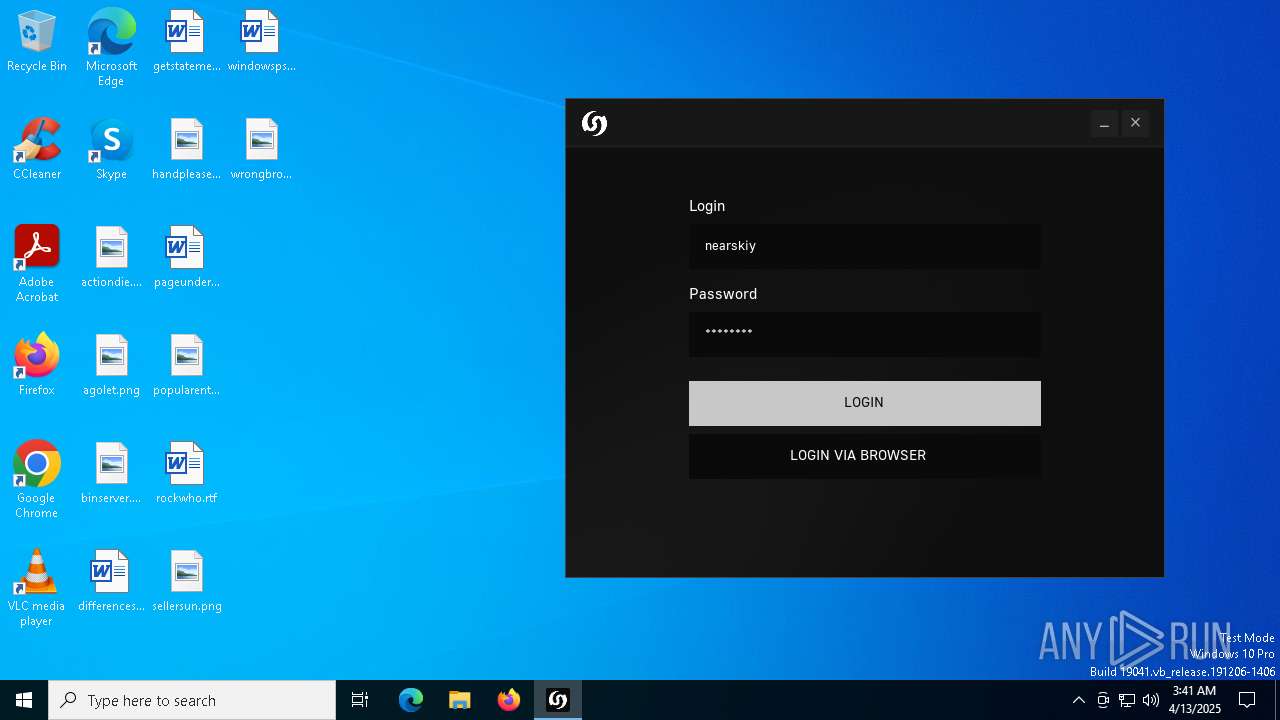Select the VLC media player shortcut
The image size is (1280, 720).
[37, 588]
